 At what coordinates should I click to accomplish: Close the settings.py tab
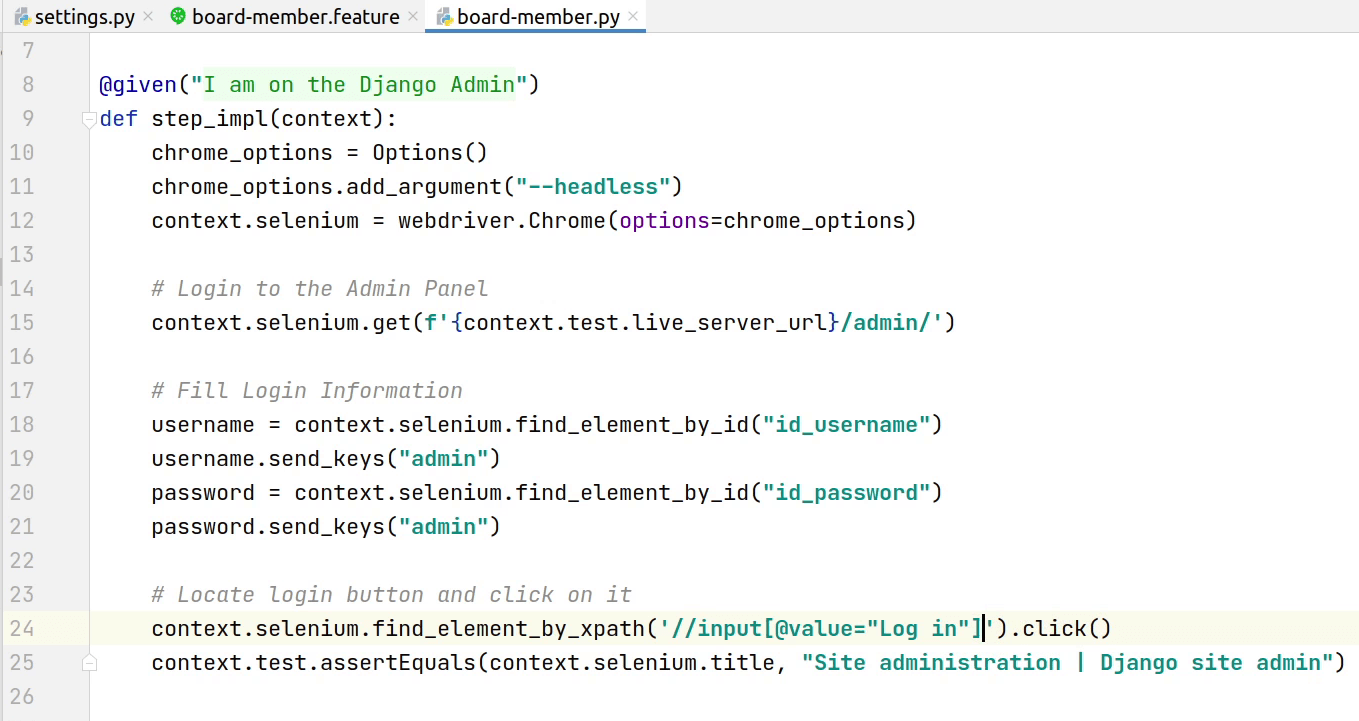click(x=148, y=17)
